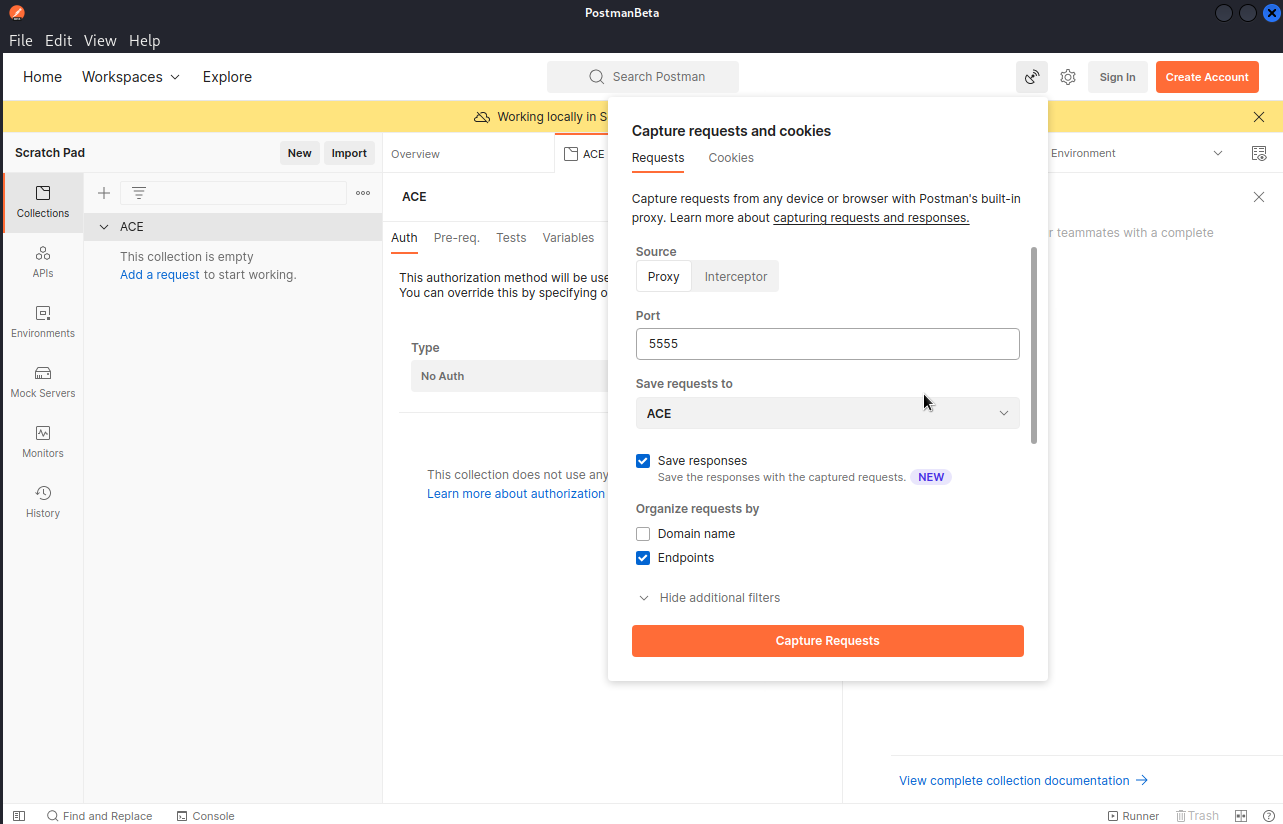Open the Collections sidebar panel
Image resolution: width=1283 pixels, height=824 pixels.
tap(43, 201)
